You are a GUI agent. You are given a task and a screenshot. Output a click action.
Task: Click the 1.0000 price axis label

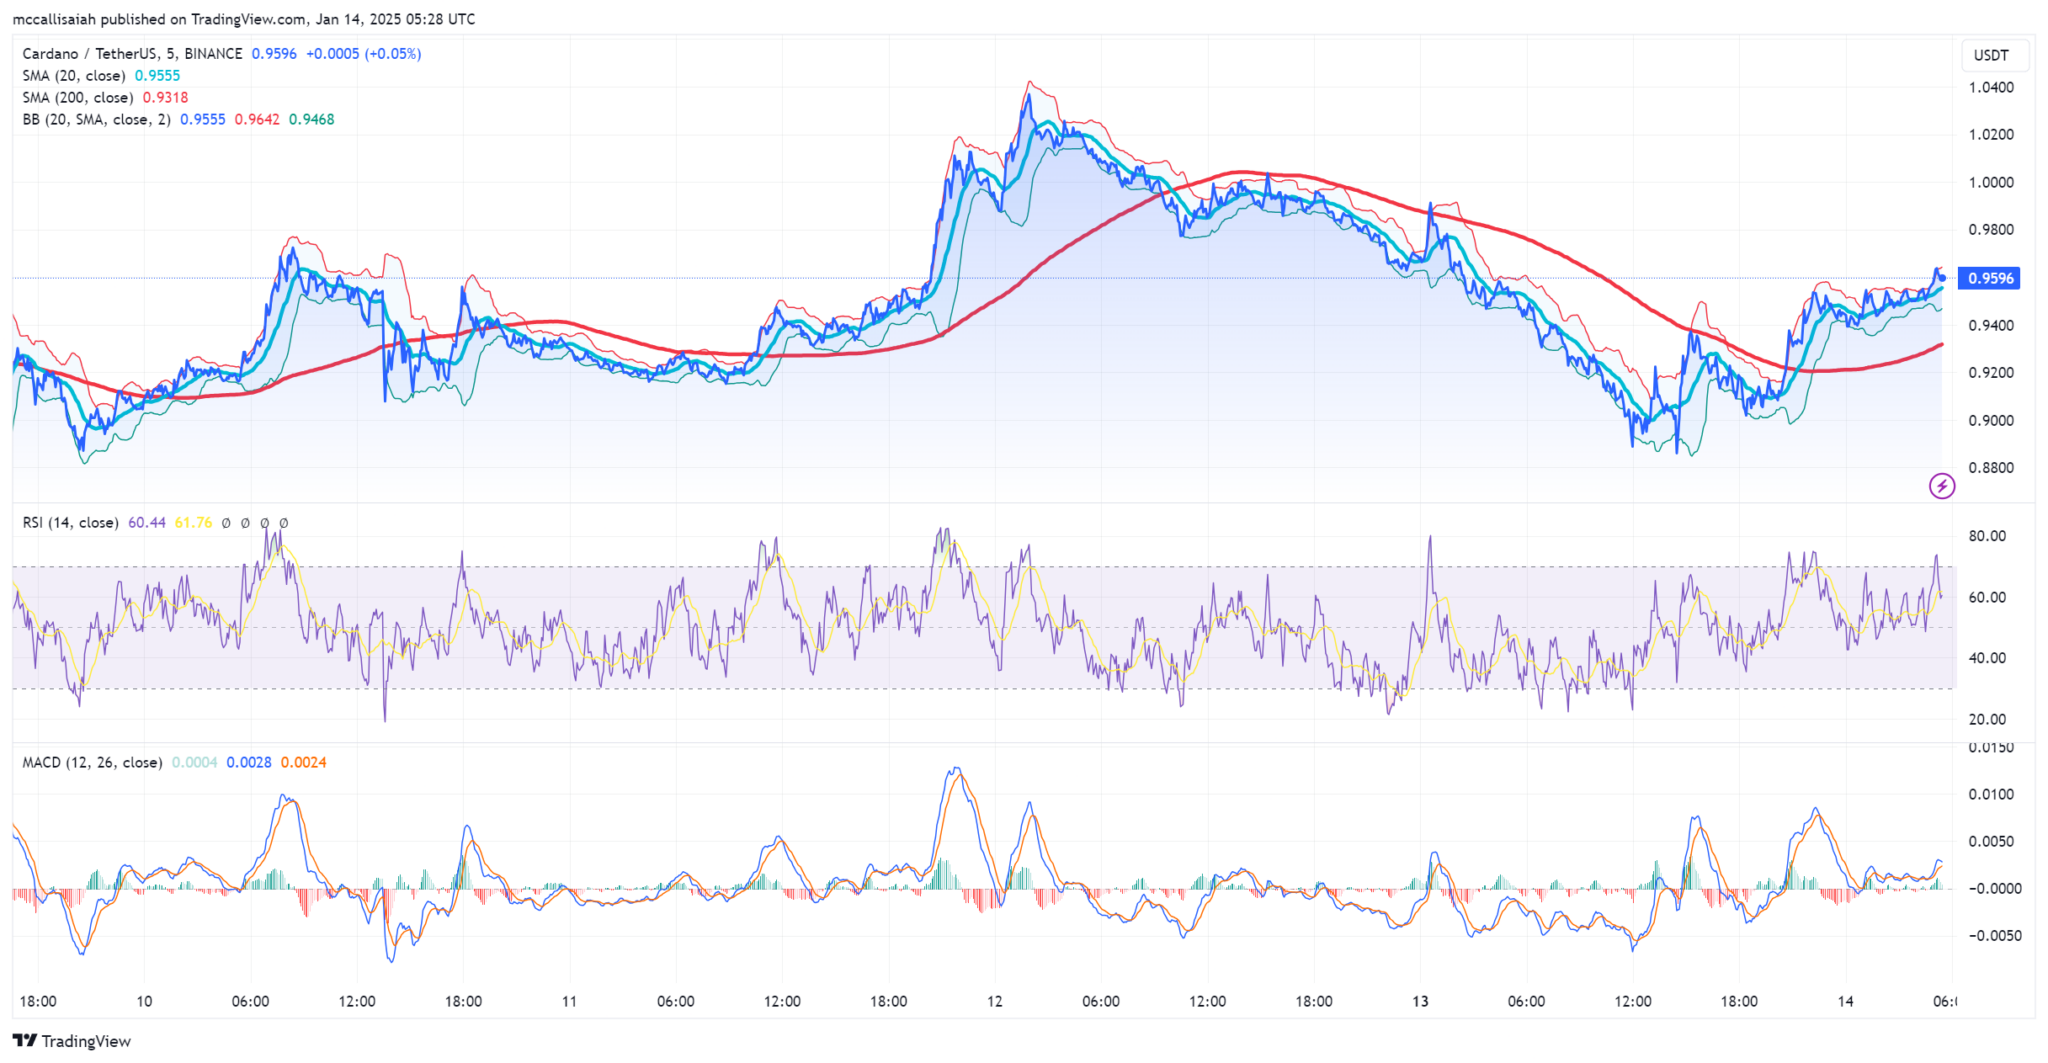[1991, 183]
